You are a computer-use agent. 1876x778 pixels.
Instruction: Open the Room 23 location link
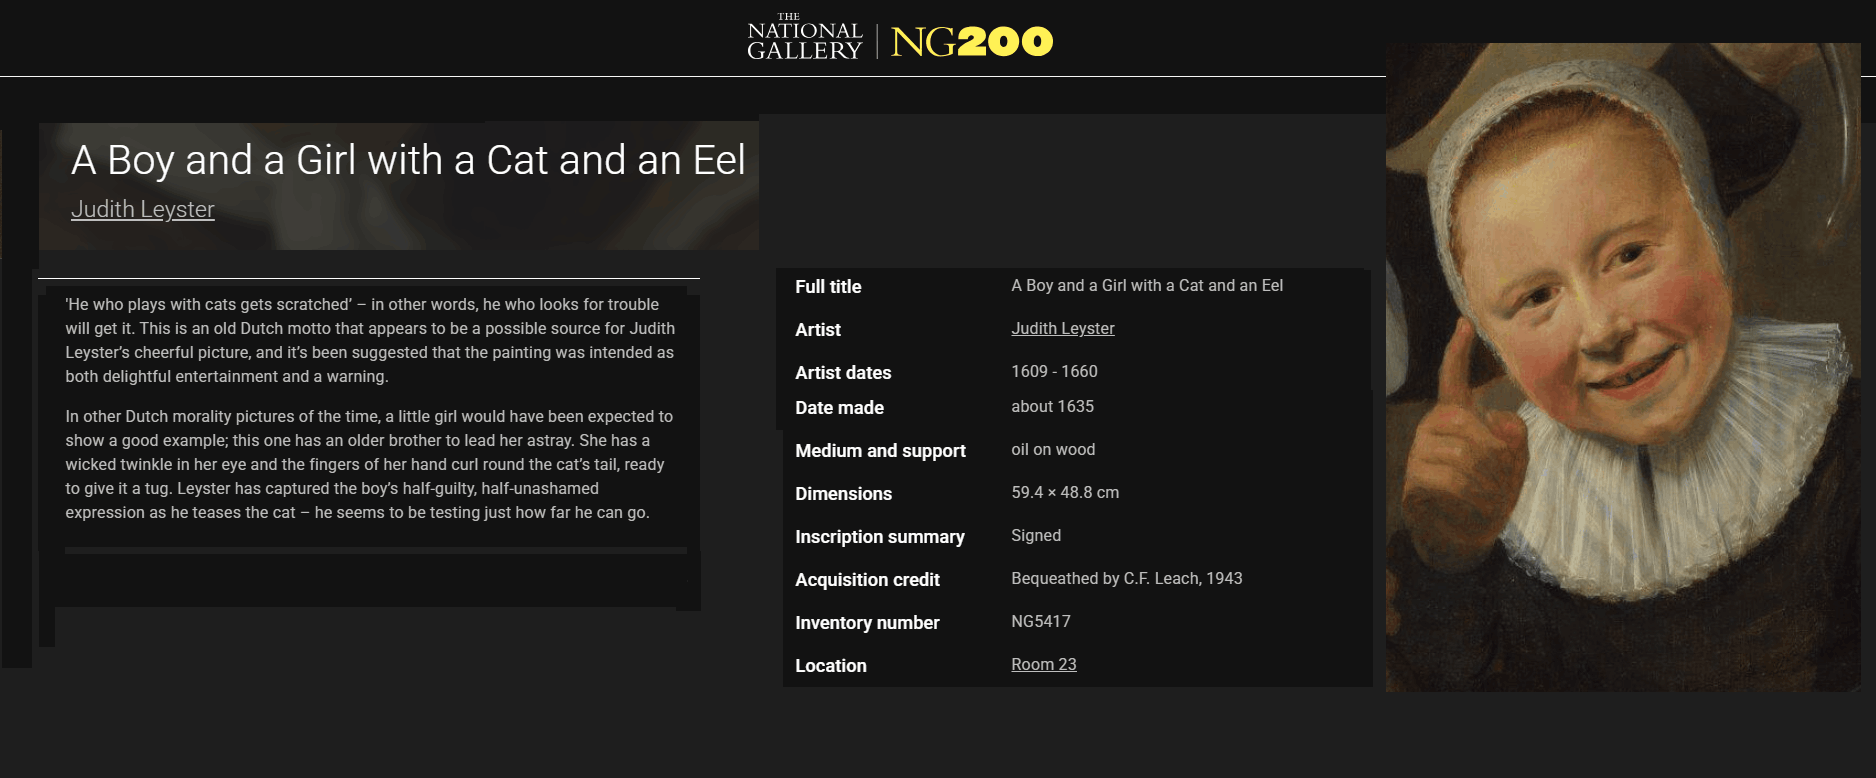click(x=1044, y=664)
